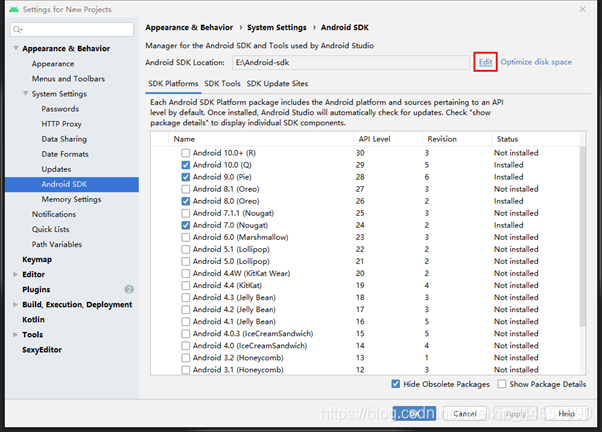602x432 pixels.
Task: Check the Android 7.1.1 (Nougat) checkbox
Action: (x=185, y=213)
